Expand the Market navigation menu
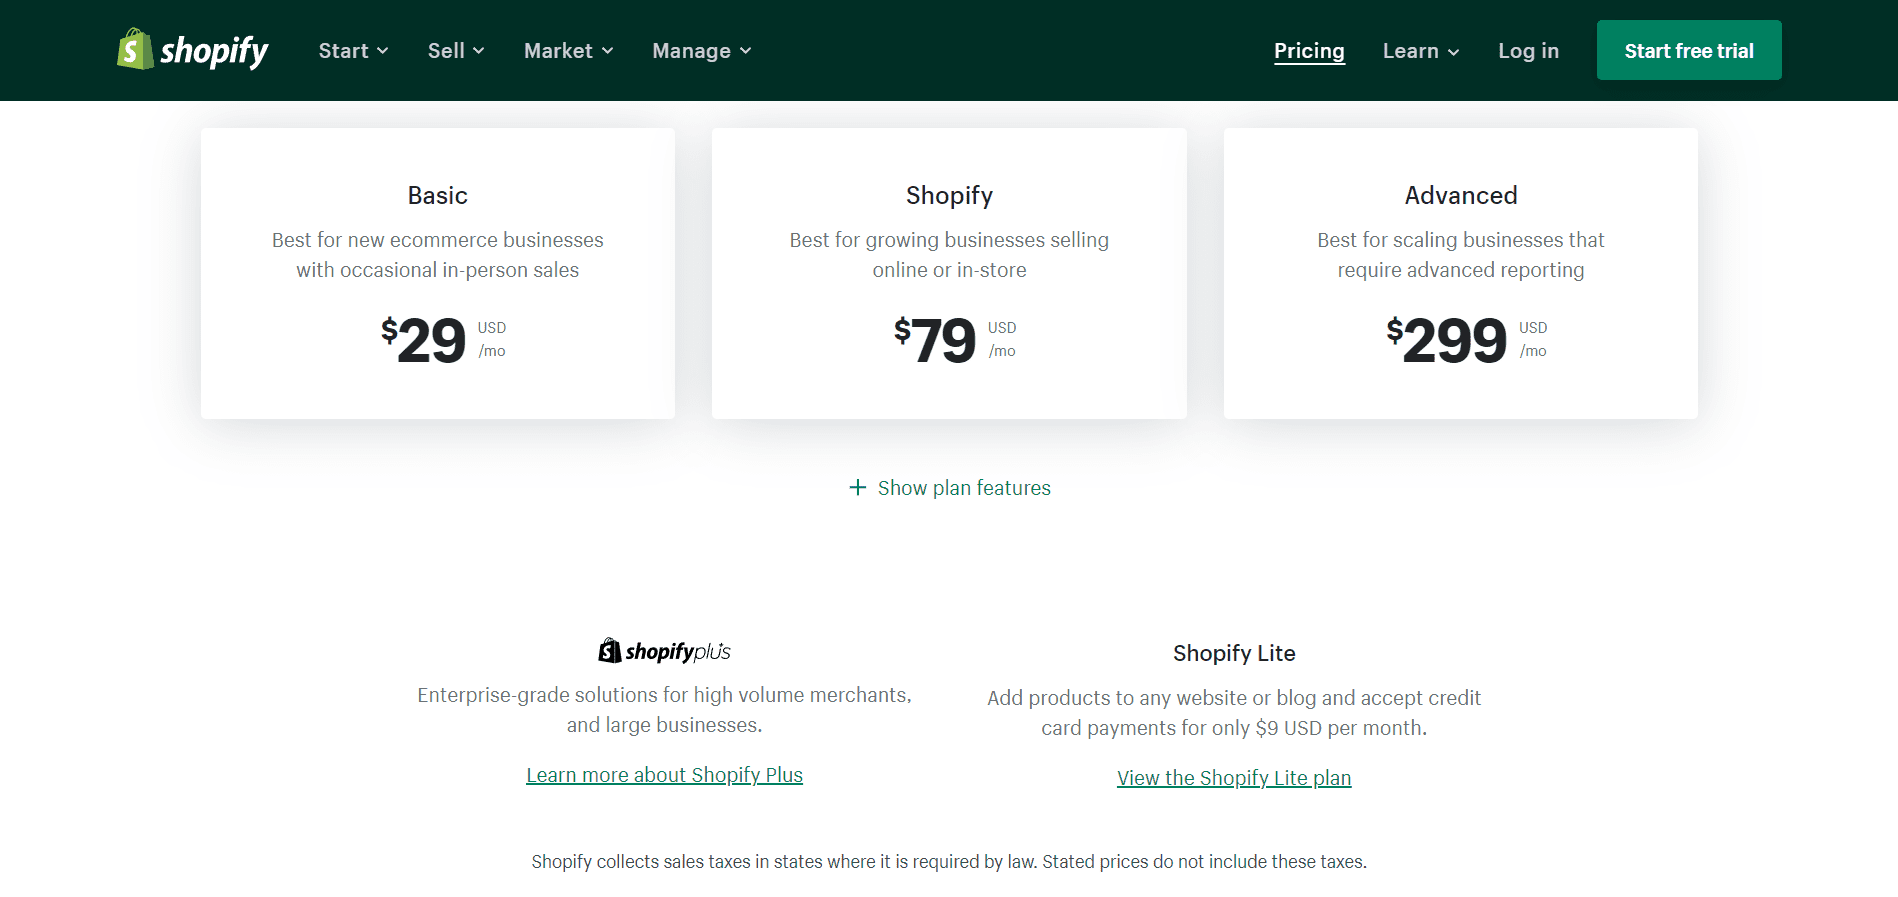 click(568, 51)
